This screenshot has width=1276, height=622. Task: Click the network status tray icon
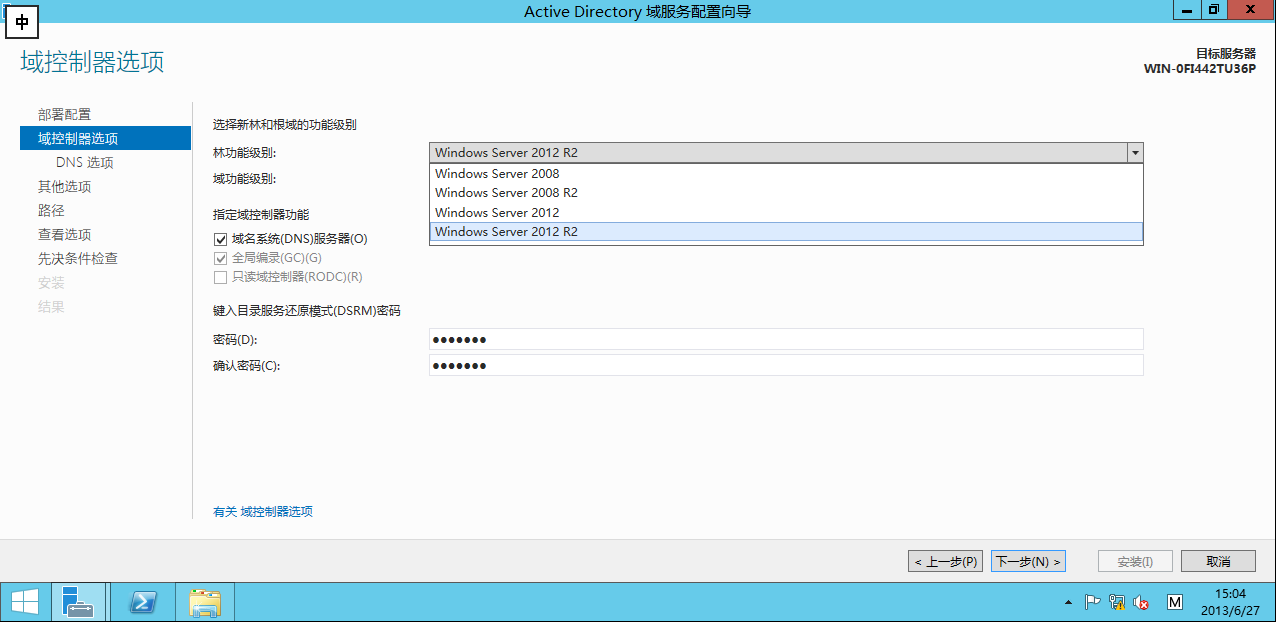click(1117, 602)
